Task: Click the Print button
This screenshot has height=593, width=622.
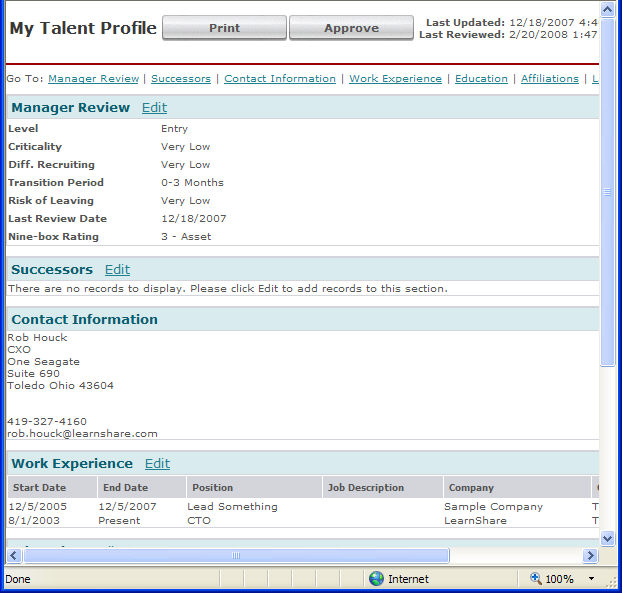Action: [224, 28]
